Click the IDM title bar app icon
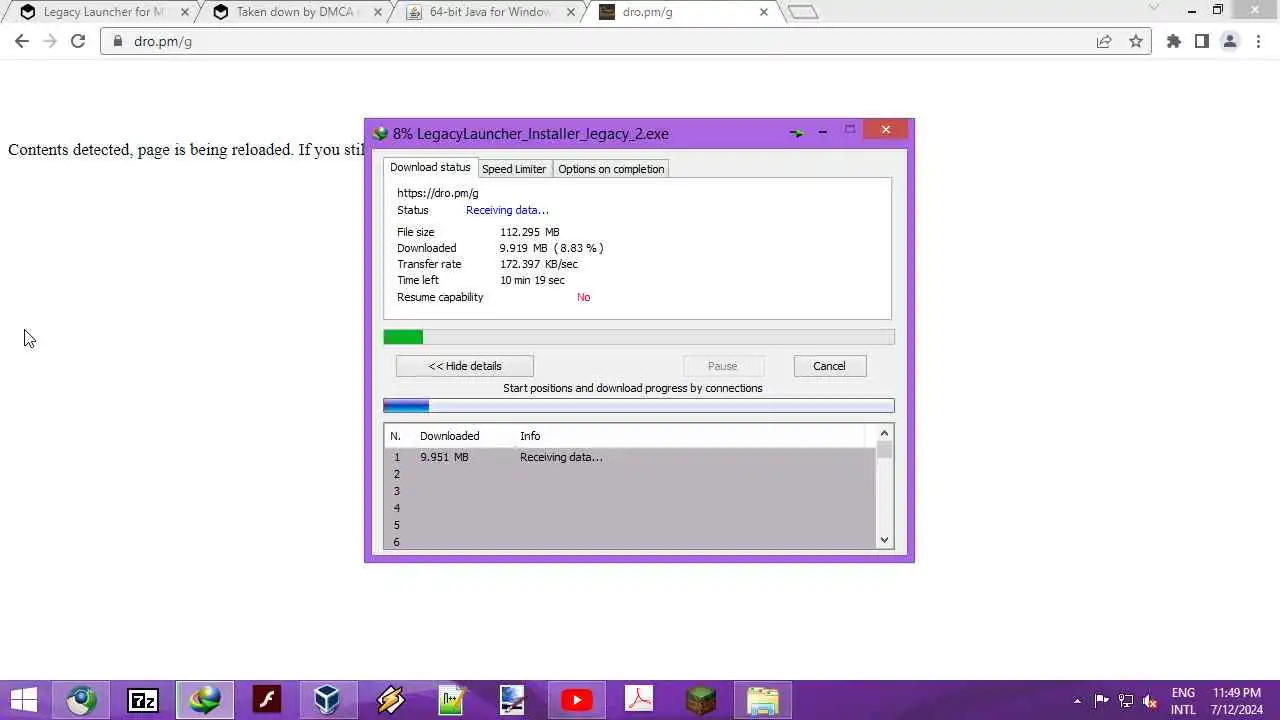This screenshot has height=720, width=1280. (x=380, y=133)
